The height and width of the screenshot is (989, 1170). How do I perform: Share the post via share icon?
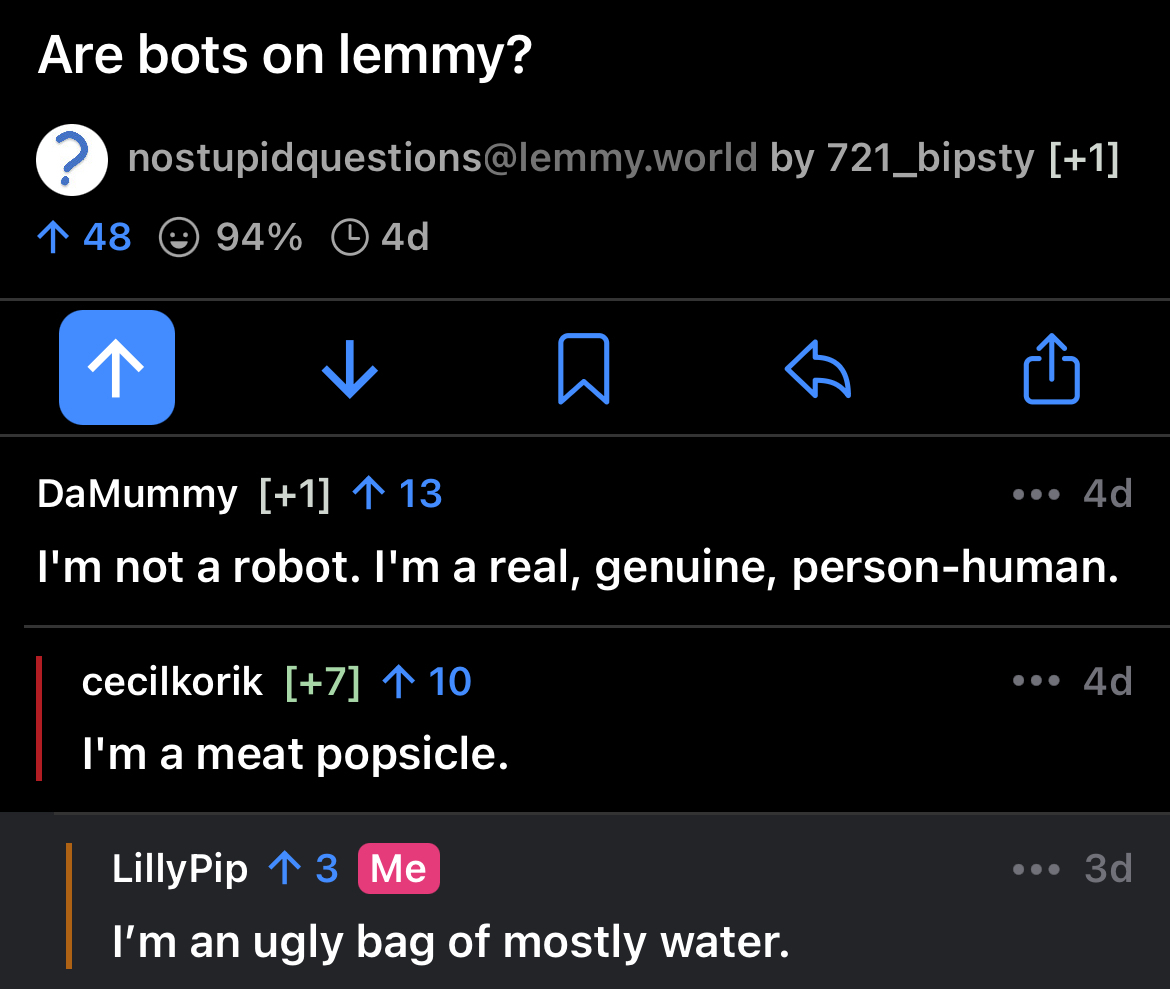(1051, 367)
